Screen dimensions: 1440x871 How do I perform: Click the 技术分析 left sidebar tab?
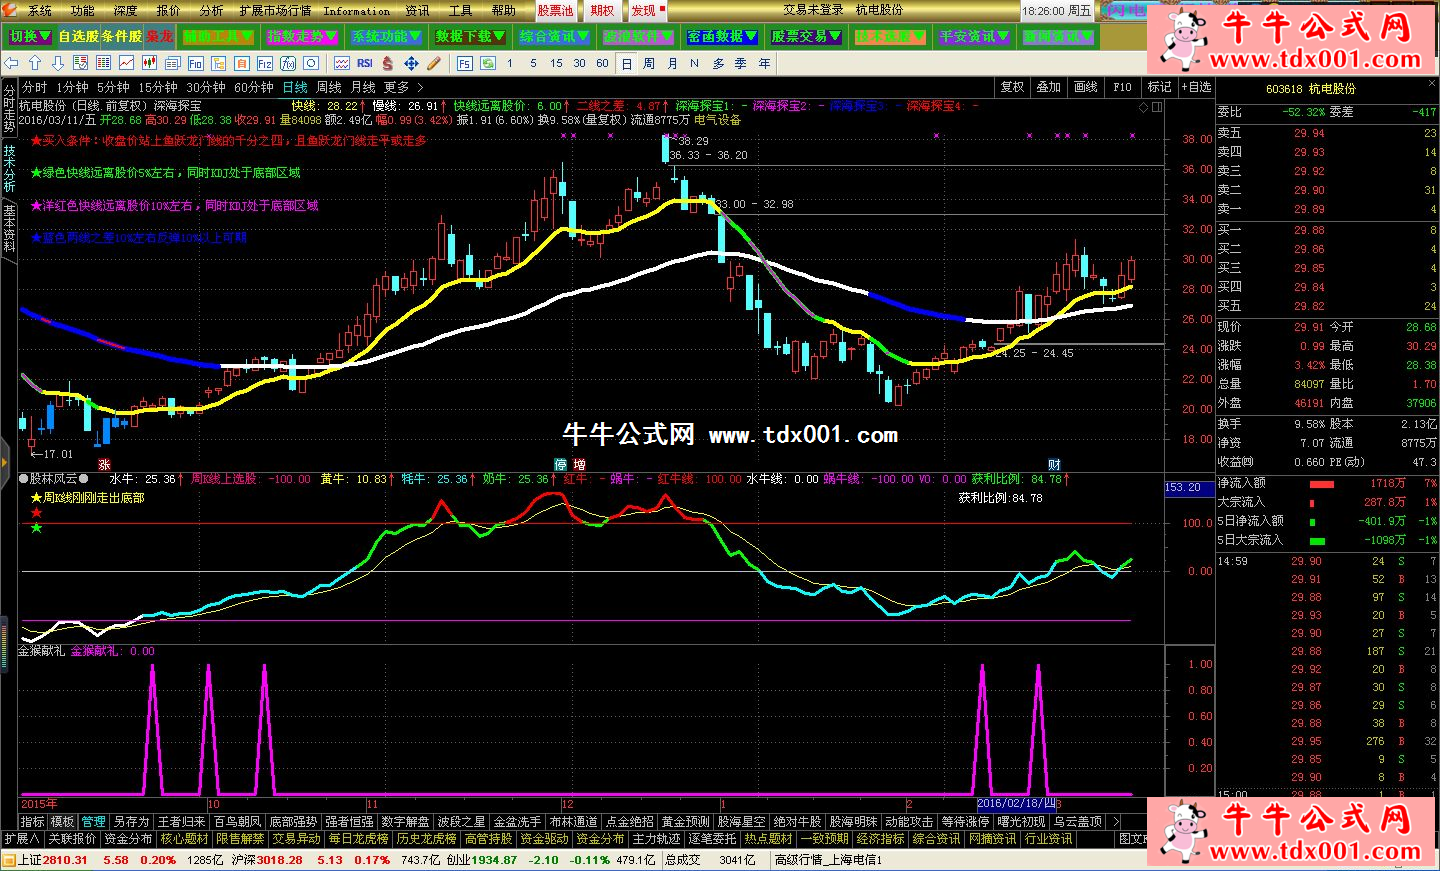pyautogui.click(x=9, y=168)
